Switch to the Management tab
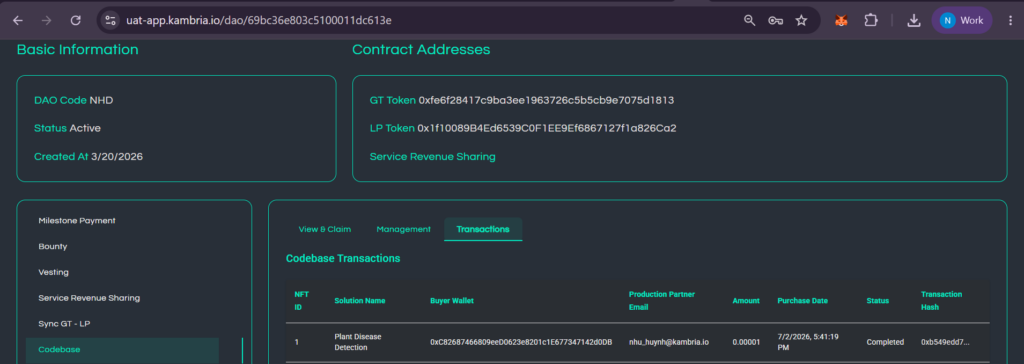The image size is (1024, 364). pos(404,229)
